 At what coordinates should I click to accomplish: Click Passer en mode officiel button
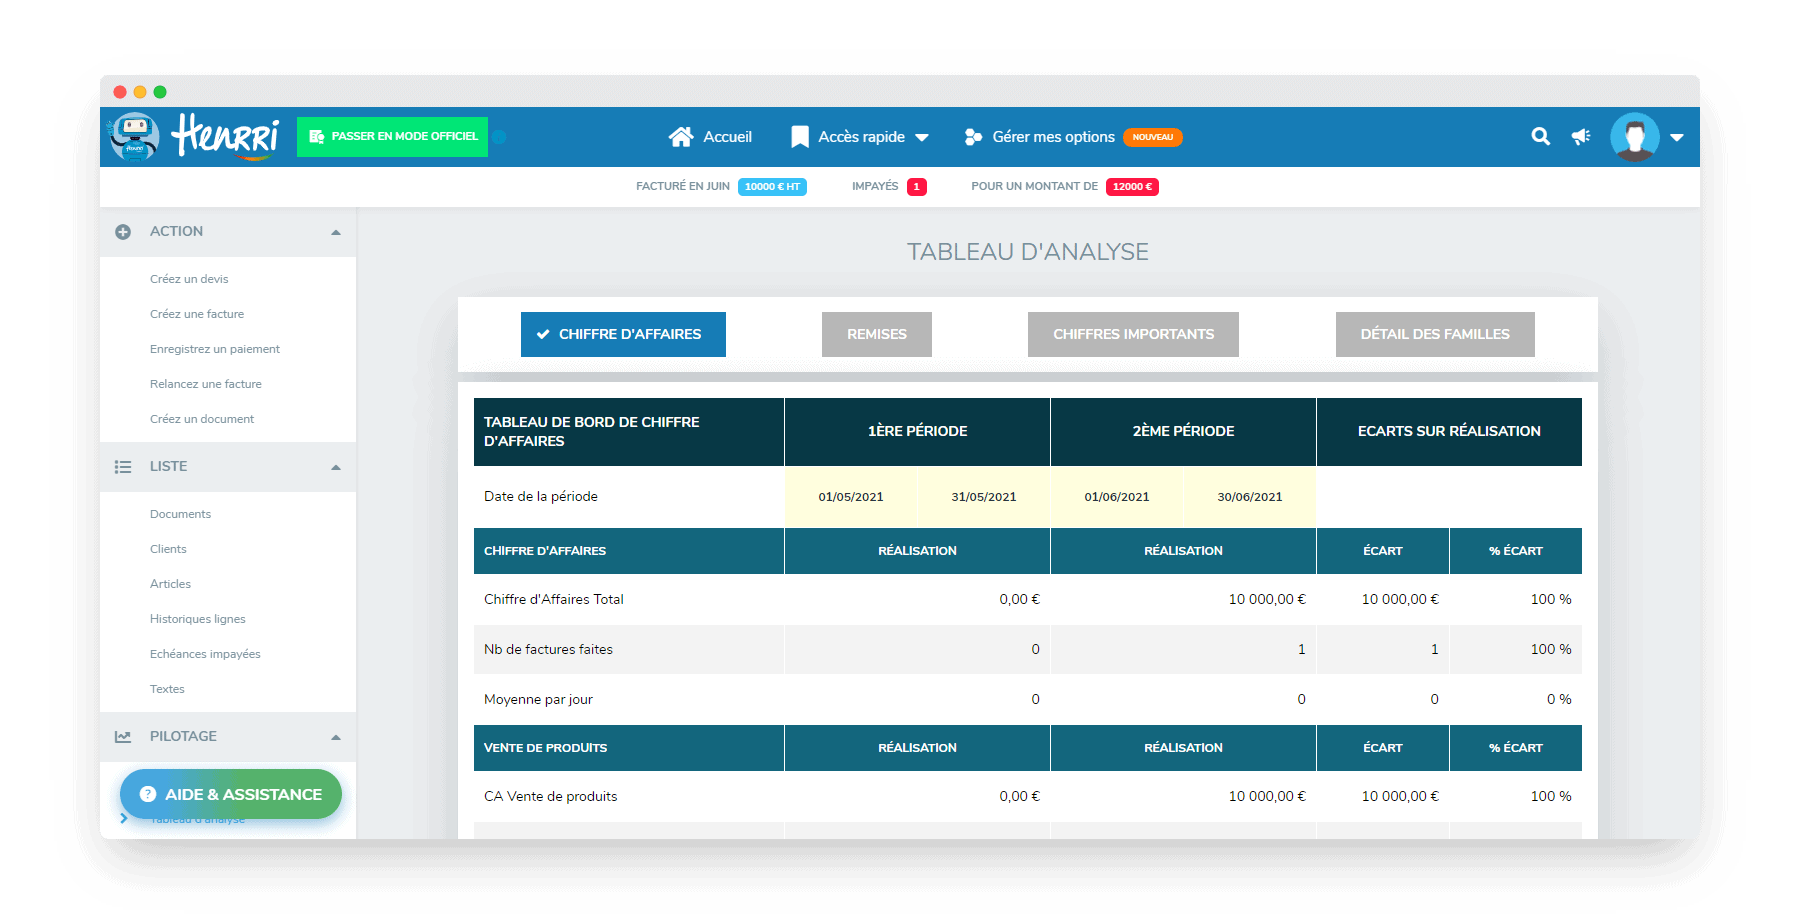point(392,137)
